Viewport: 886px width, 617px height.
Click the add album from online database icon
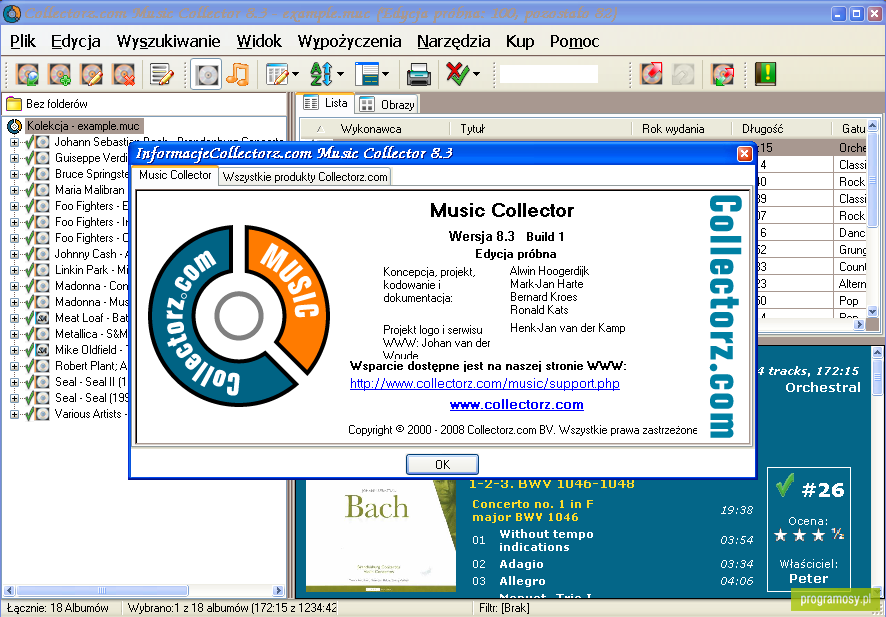27,74
